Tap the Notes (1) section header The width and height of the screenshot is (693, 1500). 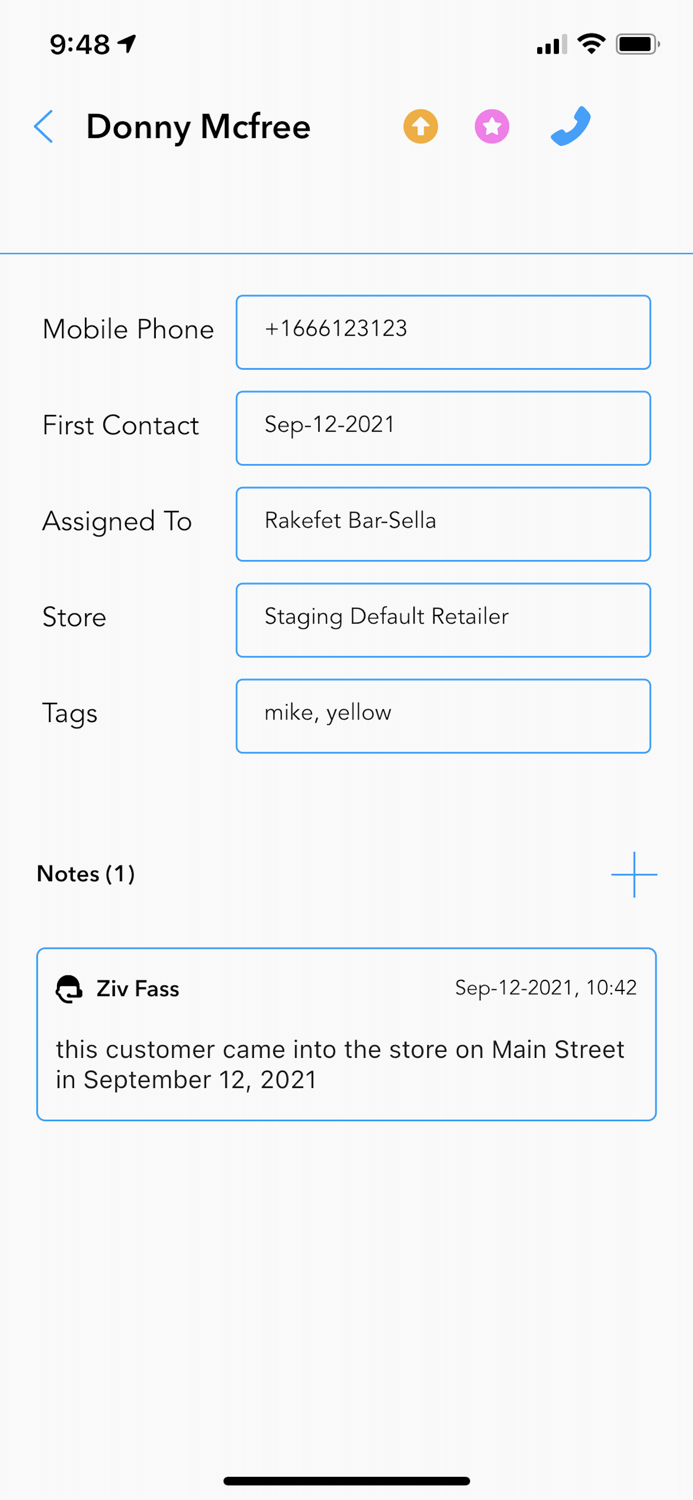pos(86,874)
